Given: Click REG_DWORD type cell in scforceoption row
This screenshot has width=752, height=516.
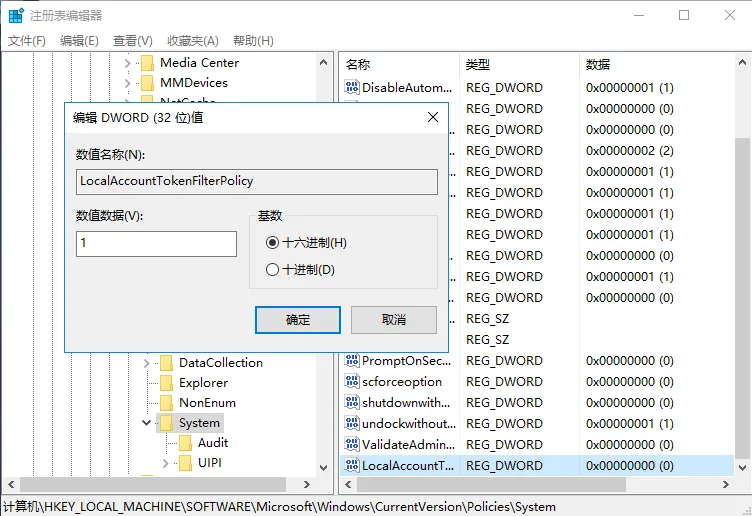Looking at the screenshot, I should click(x=504, y=382).
